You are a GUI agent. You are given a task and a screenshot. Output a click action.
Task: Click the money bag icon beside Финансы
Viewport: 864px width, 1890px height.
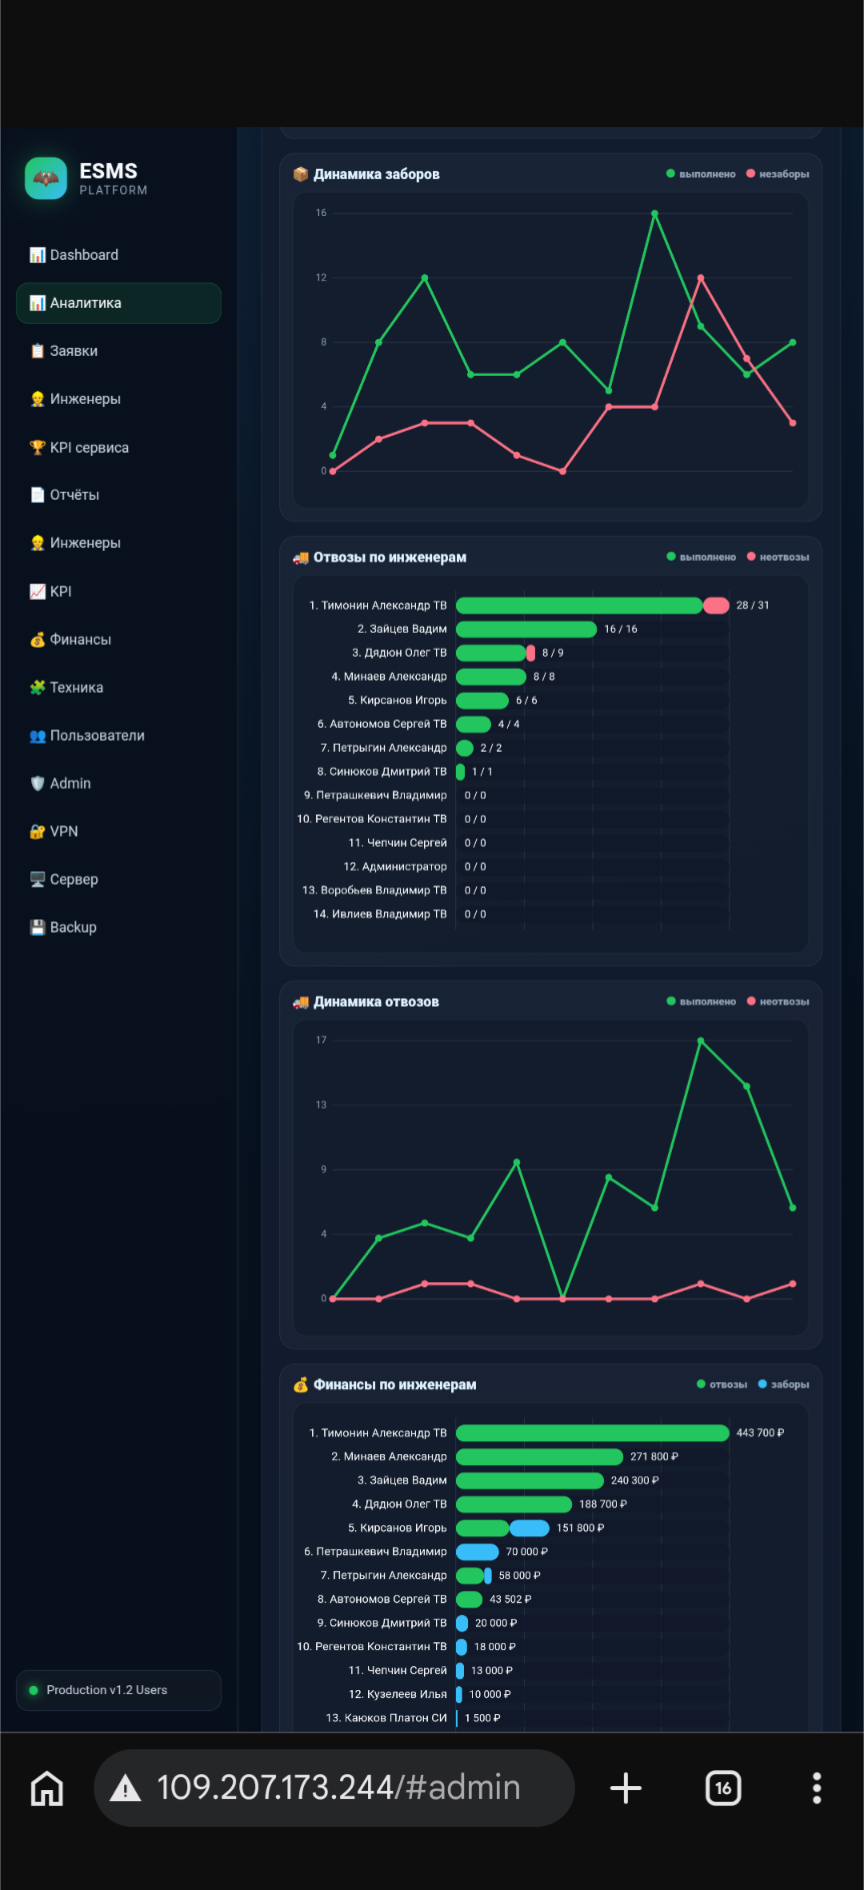[37, 639]
